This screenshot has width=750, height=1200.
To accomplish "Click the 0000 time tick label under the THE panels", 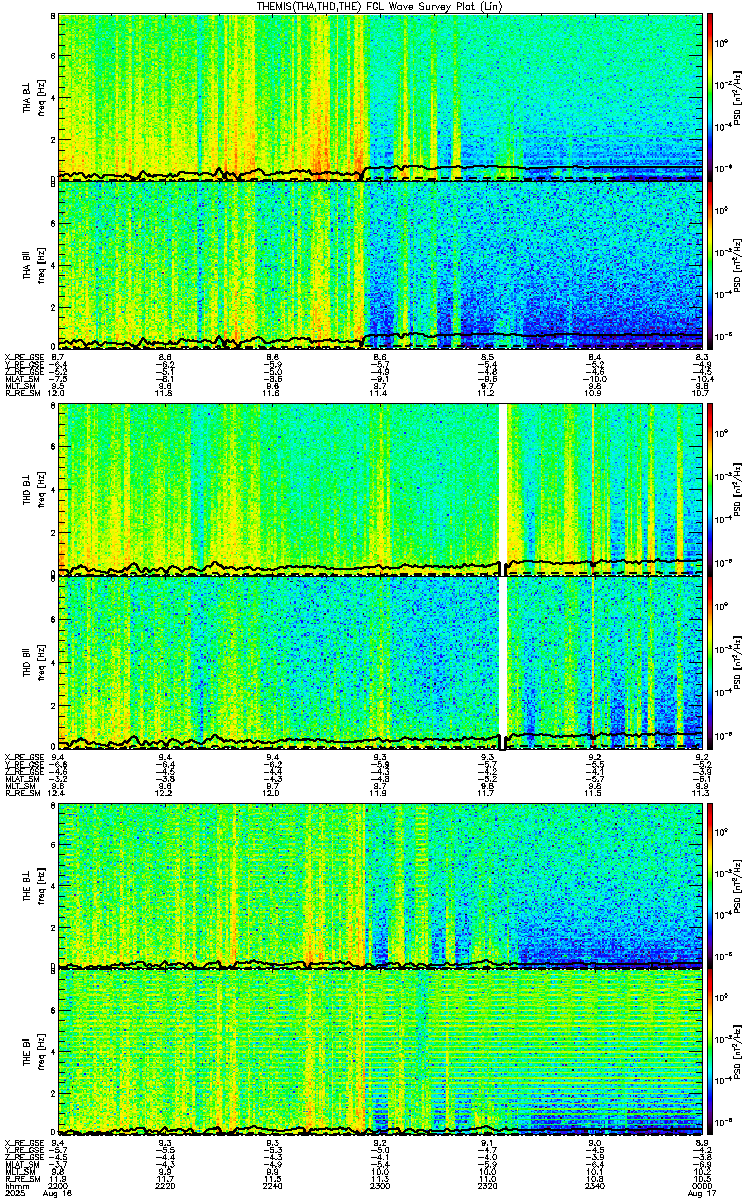I will pyautogui.click(x=701, y=1186).
